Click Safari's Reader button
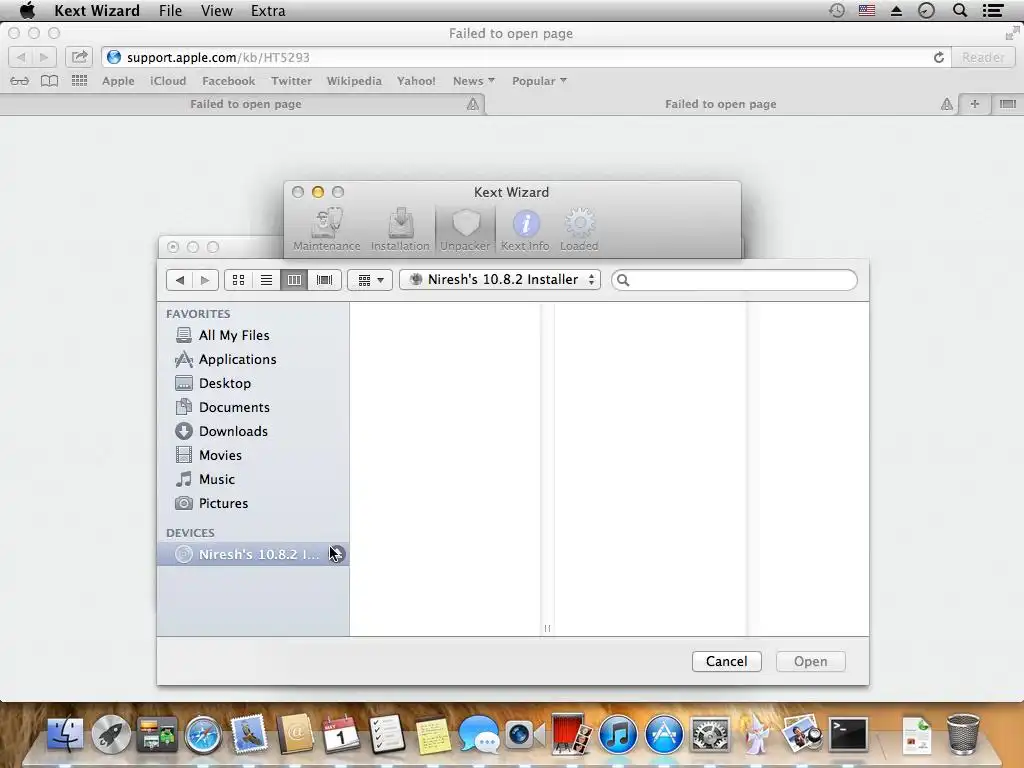The width and height of the screenshot is (1024, 768). pyautogui.click(x=983, y=57)
